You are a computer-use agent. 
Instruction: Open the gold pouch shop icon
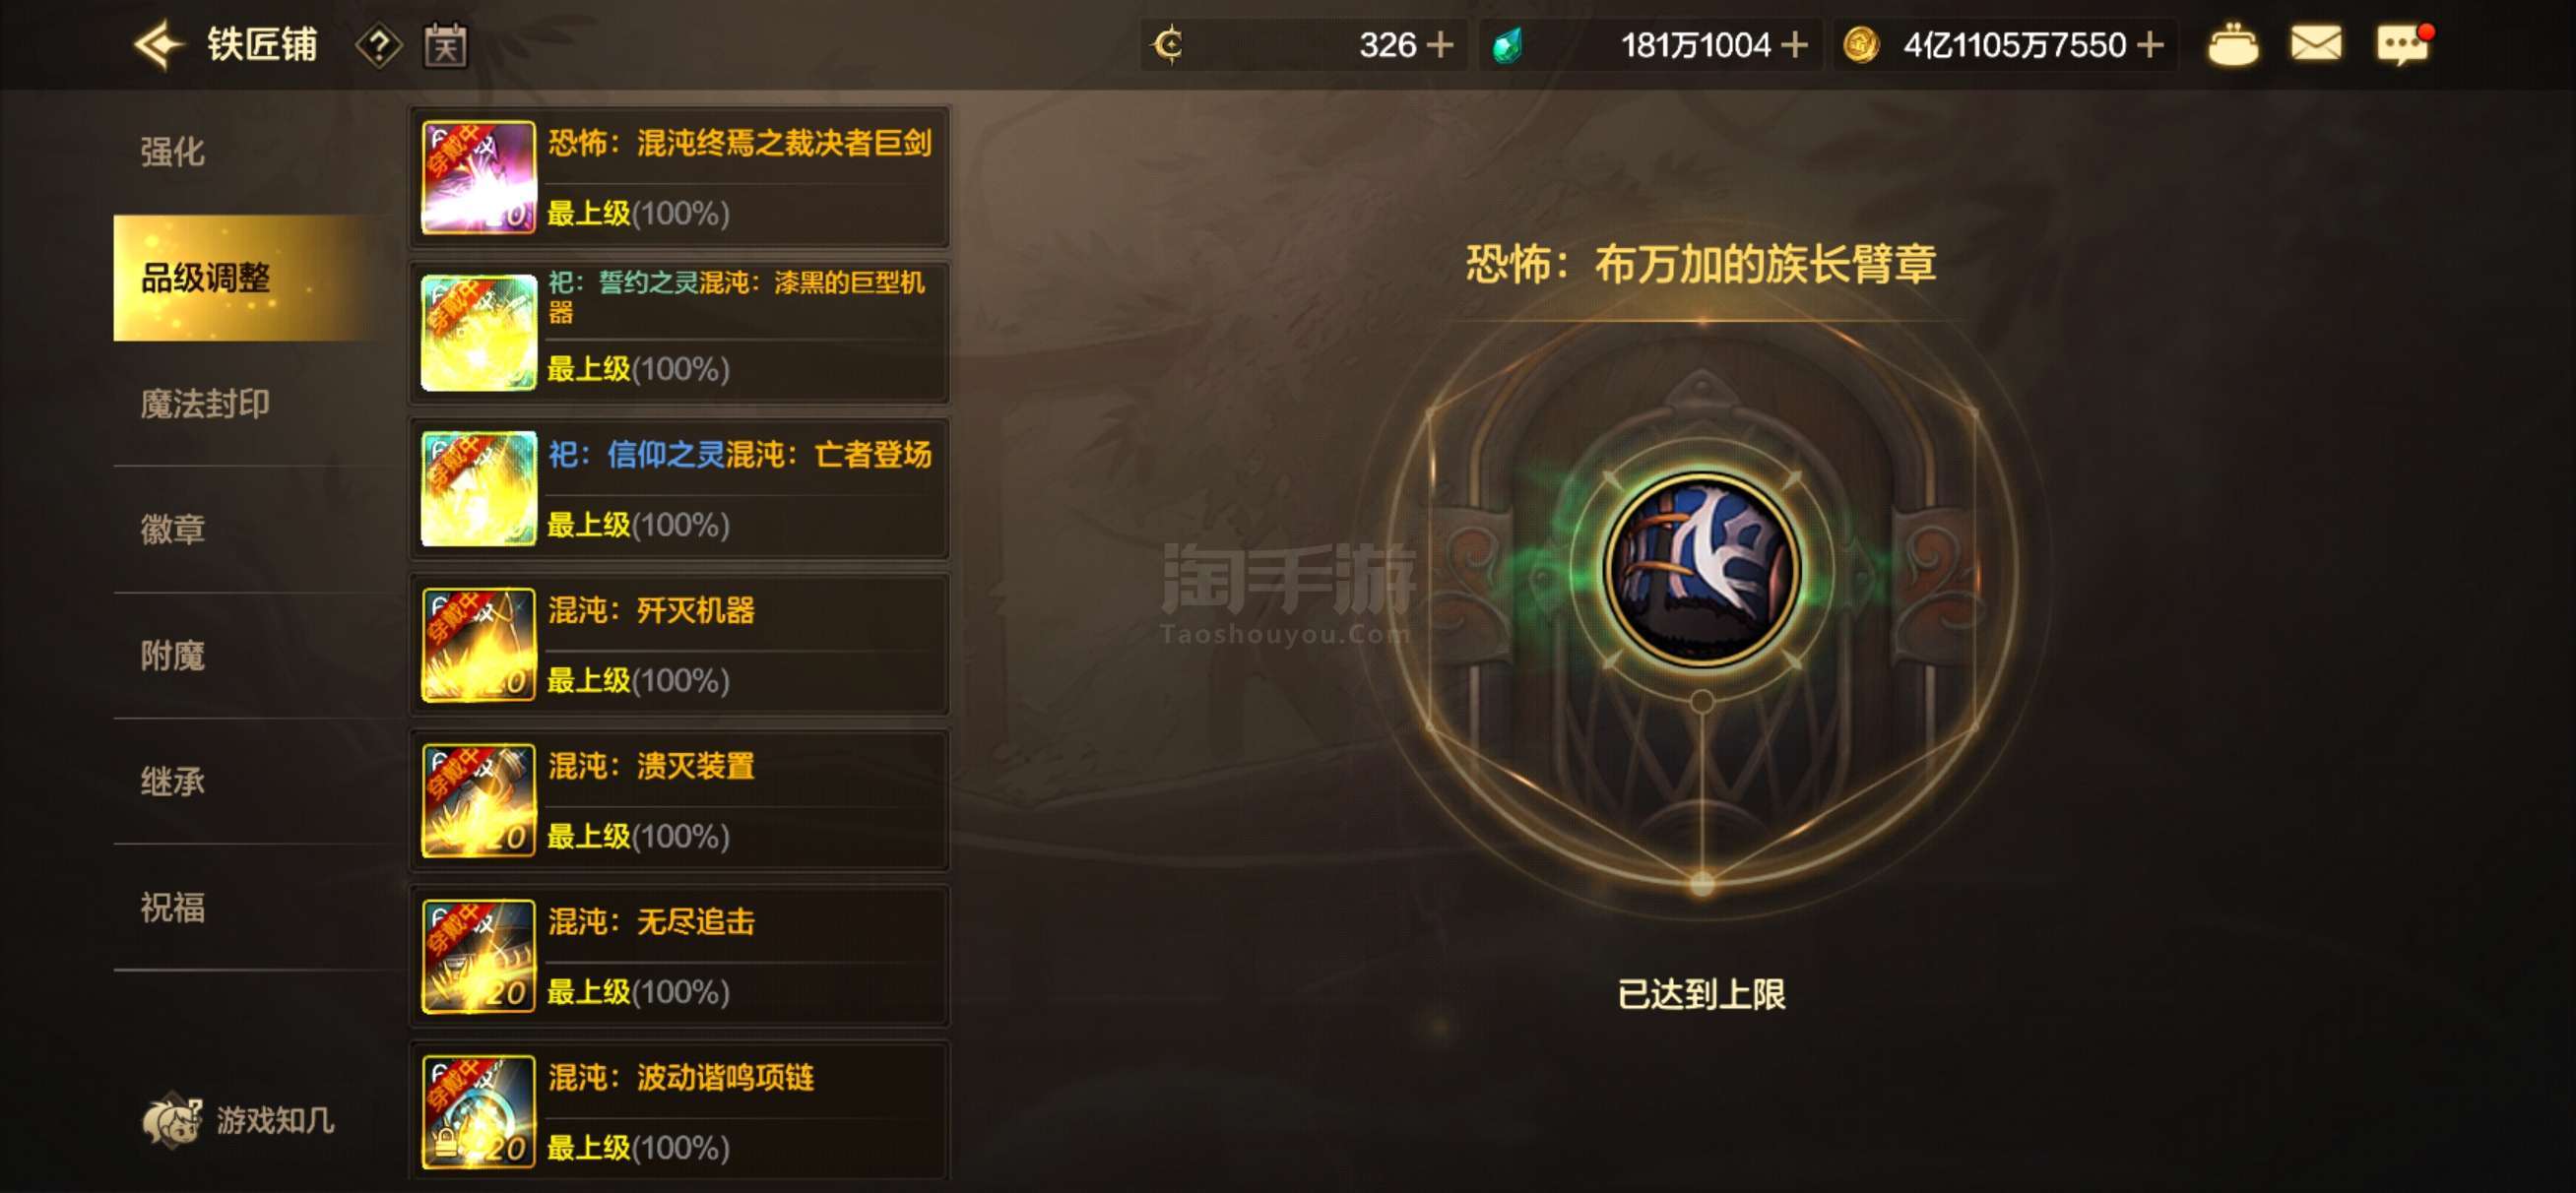tap(2232, 45)
